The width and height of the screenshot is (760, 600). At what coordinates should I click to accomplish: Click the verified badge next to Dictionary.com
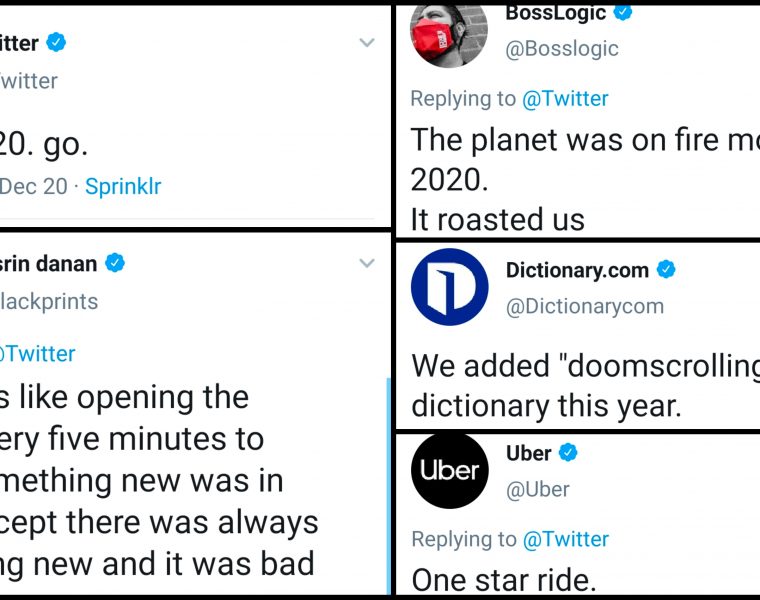click(x=666, y=270)
